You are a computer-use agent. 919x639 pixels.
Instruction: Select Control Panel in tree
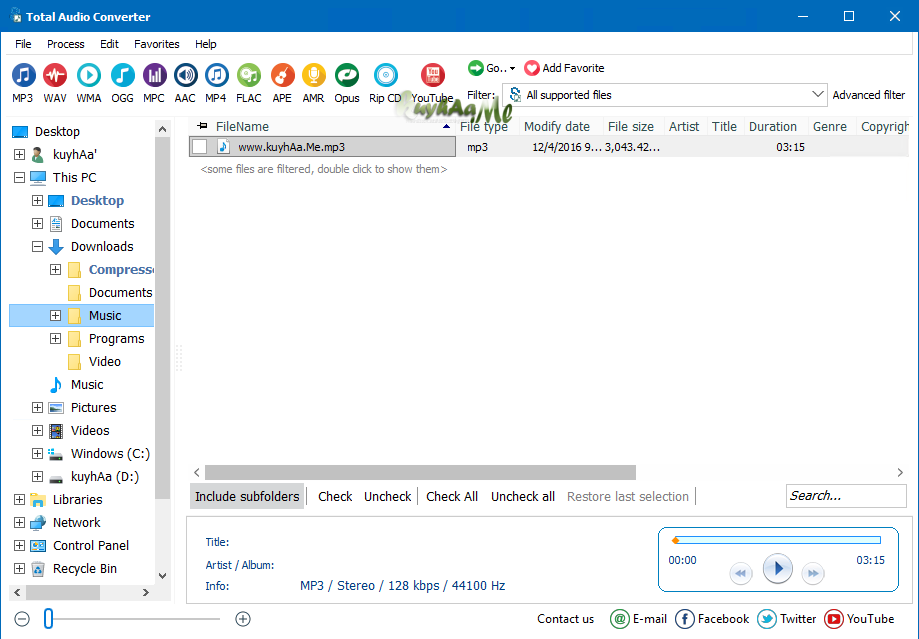91,546
